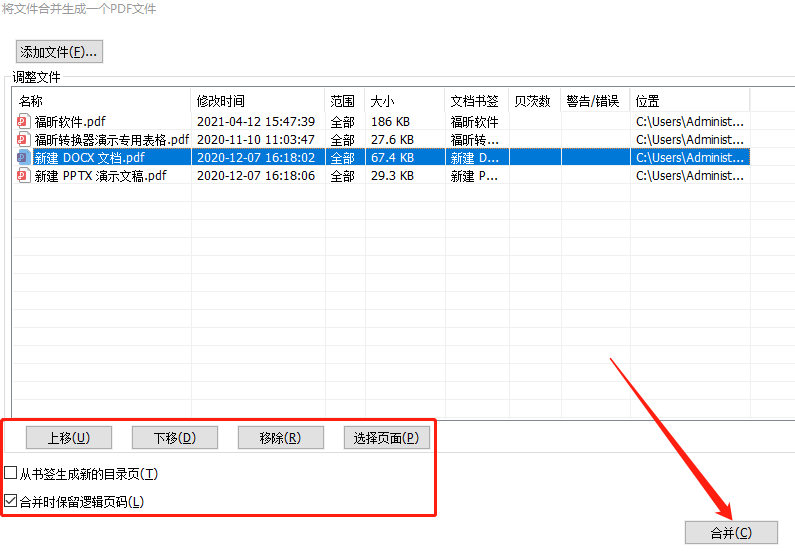
Task: Select the file 福昕转换器演示专用表格.pdf
Action: point(112,139)
